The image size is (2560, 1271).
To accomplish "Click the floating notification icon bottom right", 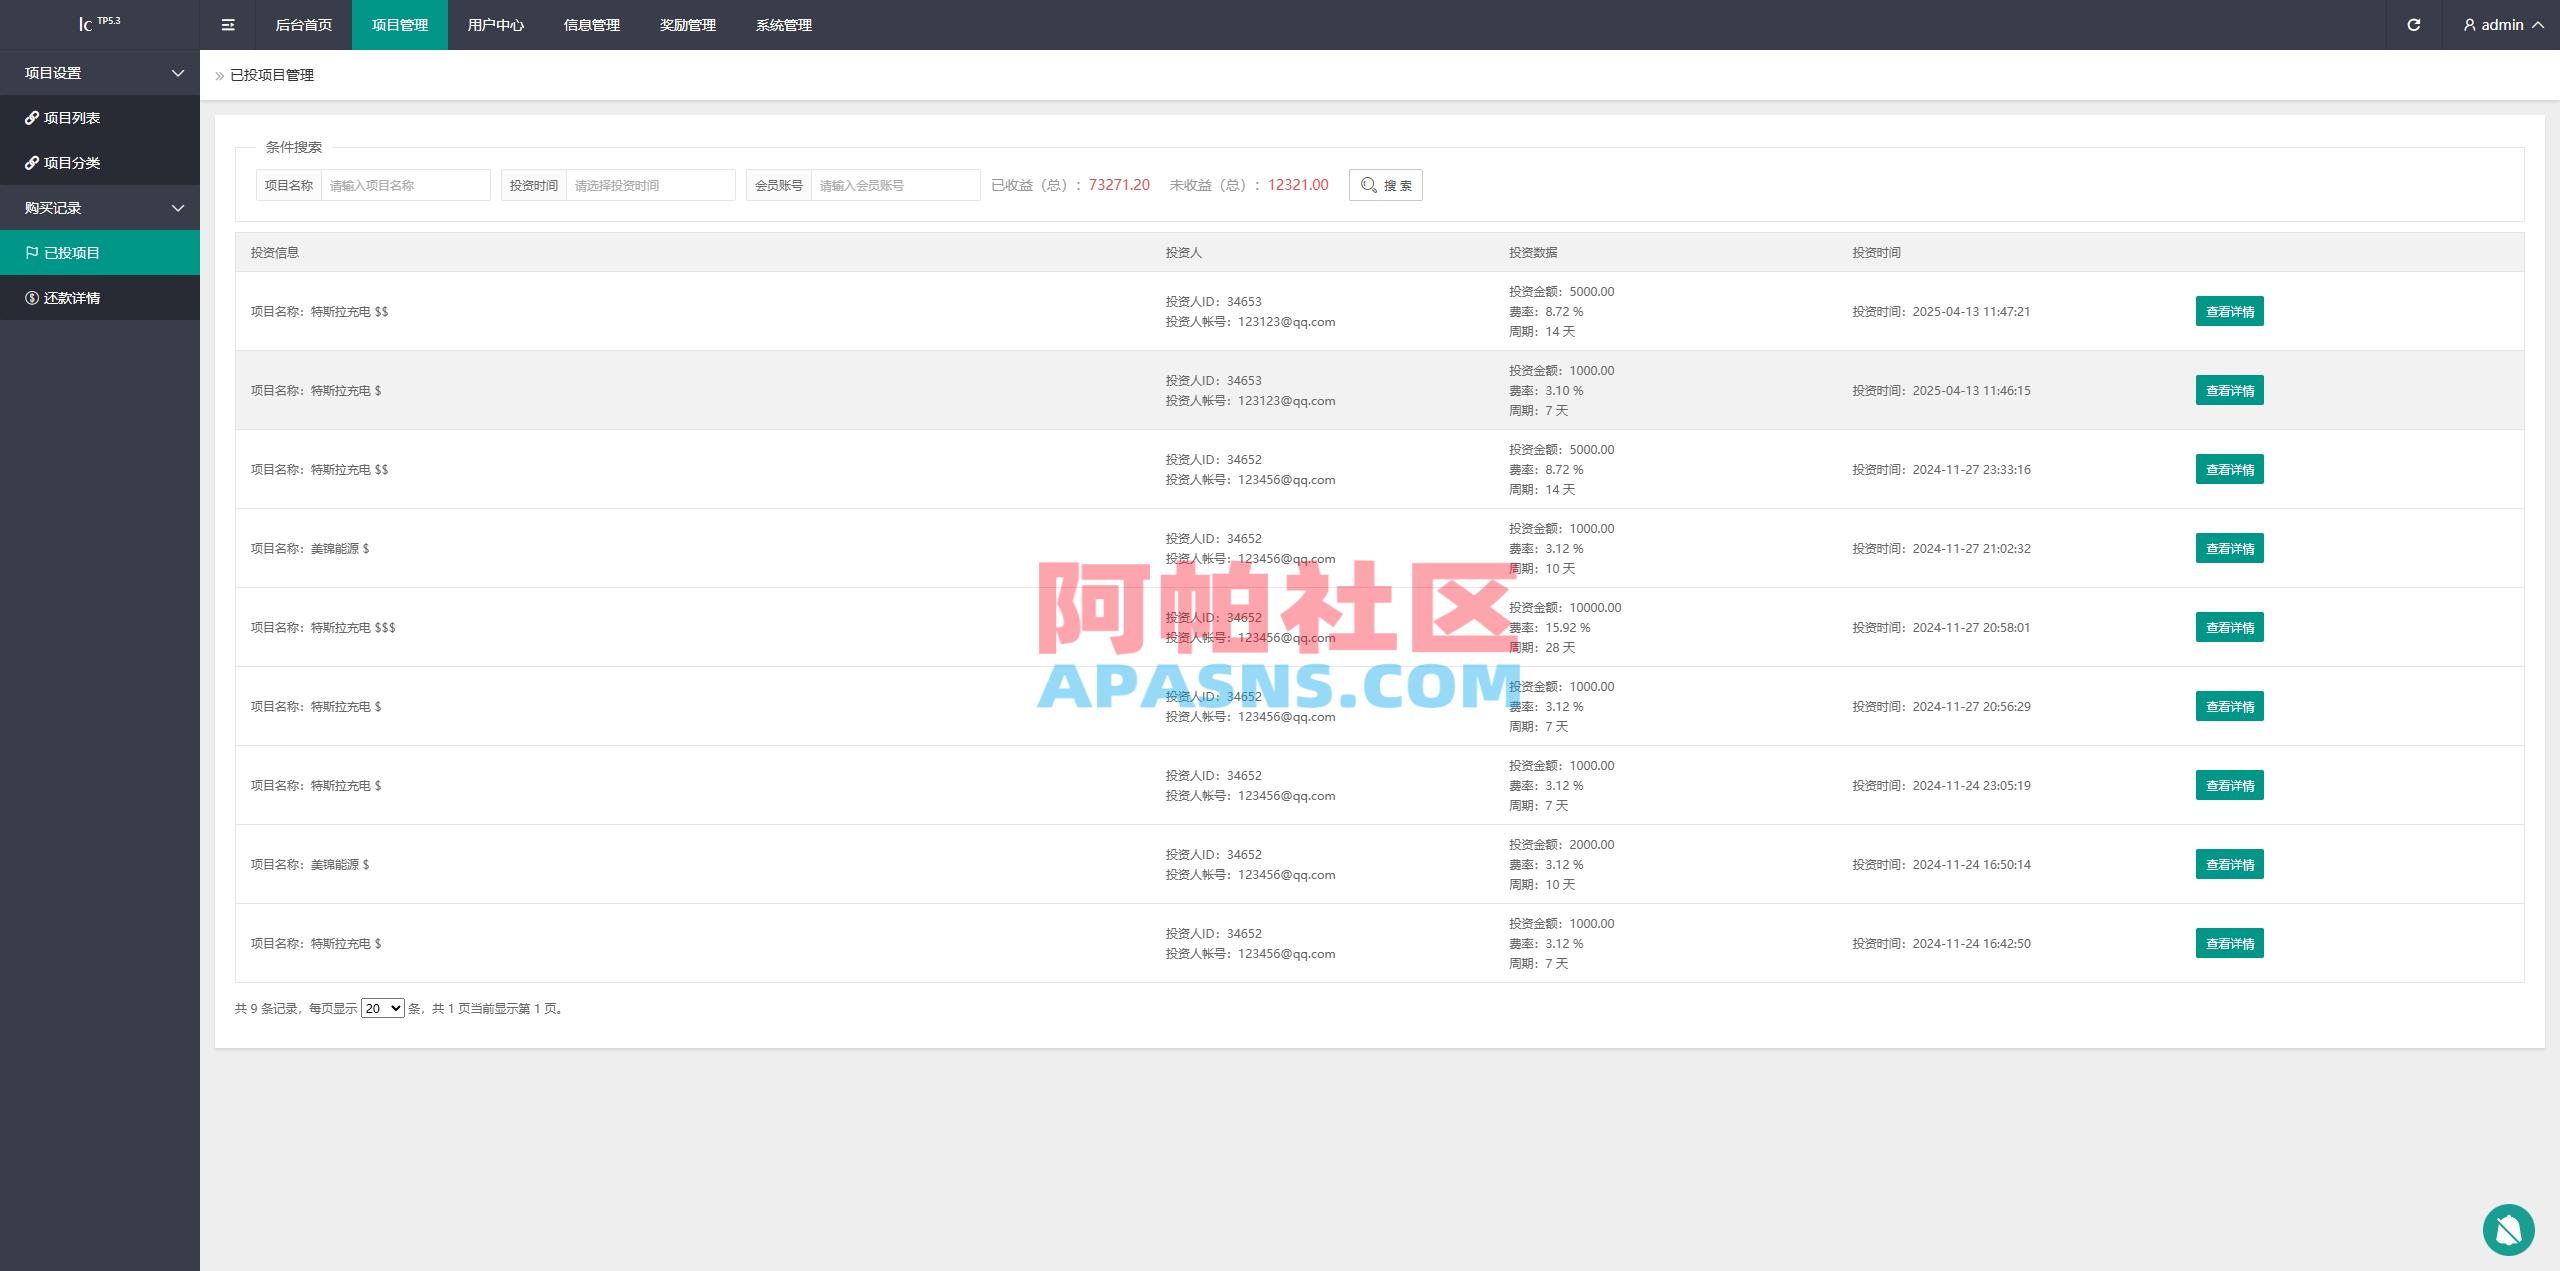I will pos(2508,1229).
